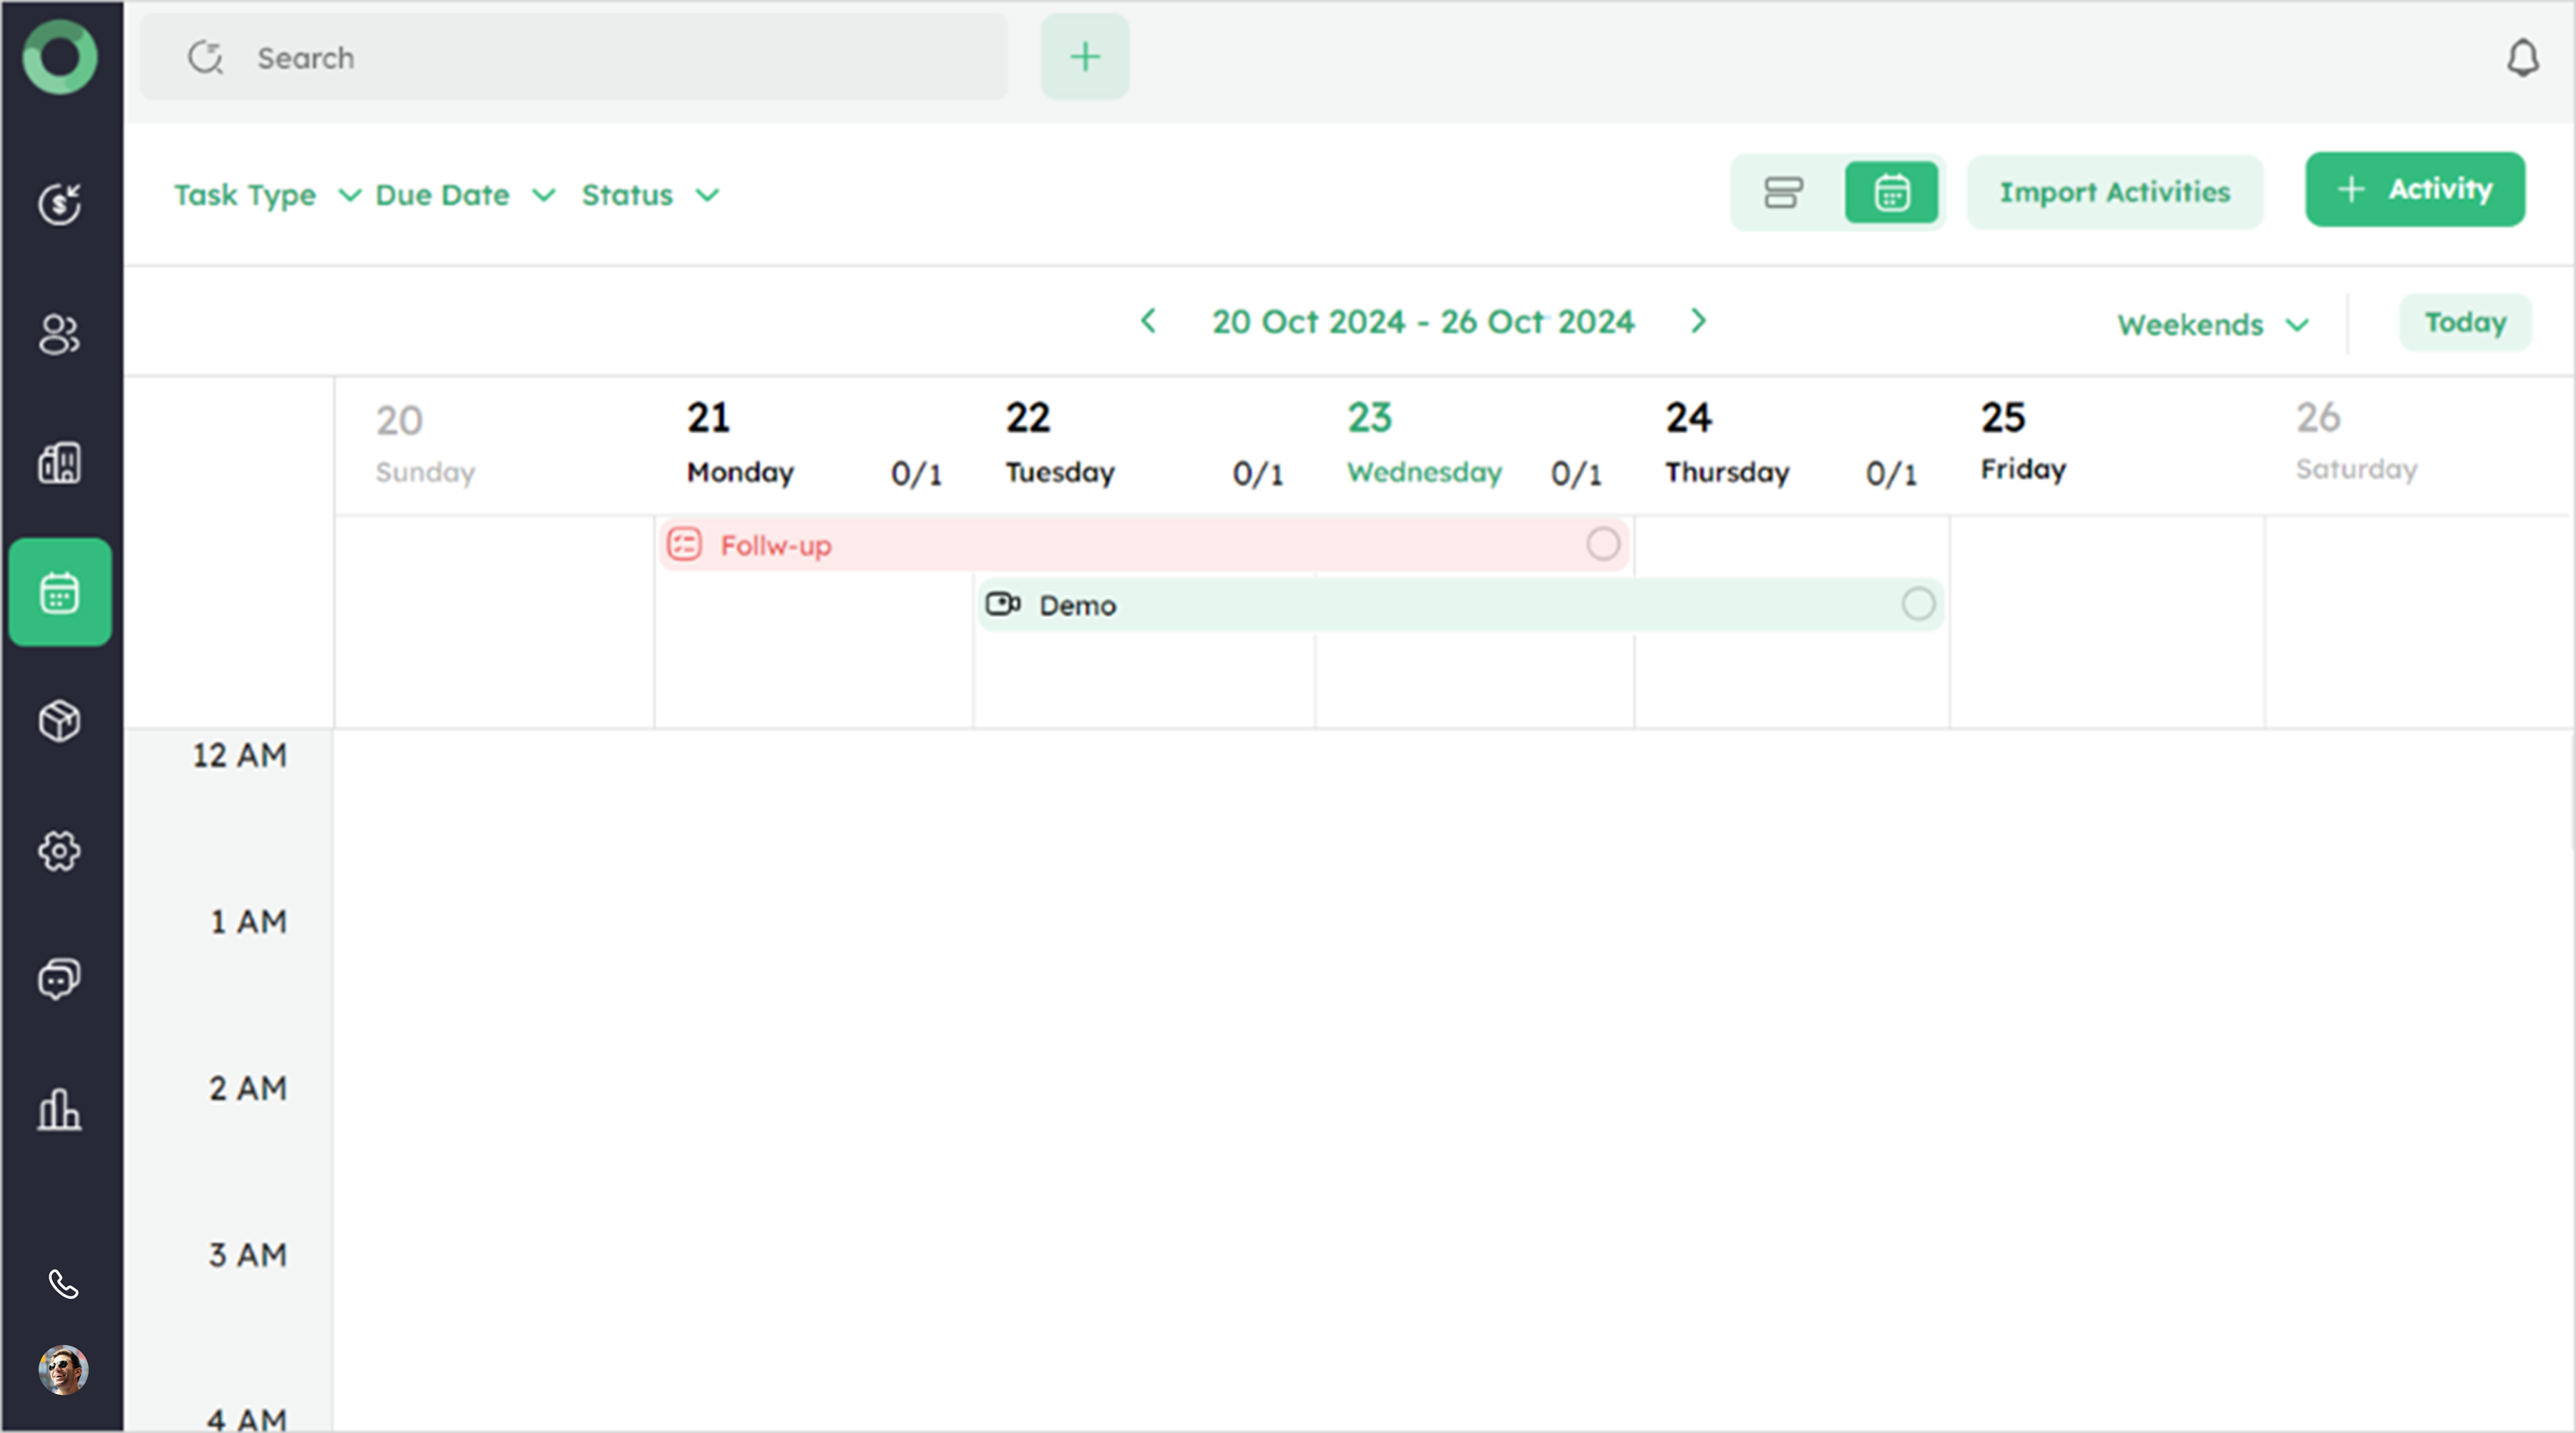Open notifications bell
Viewport: 2576px width, 1433px height.
pyautogui.click(x=2522, y=58)
